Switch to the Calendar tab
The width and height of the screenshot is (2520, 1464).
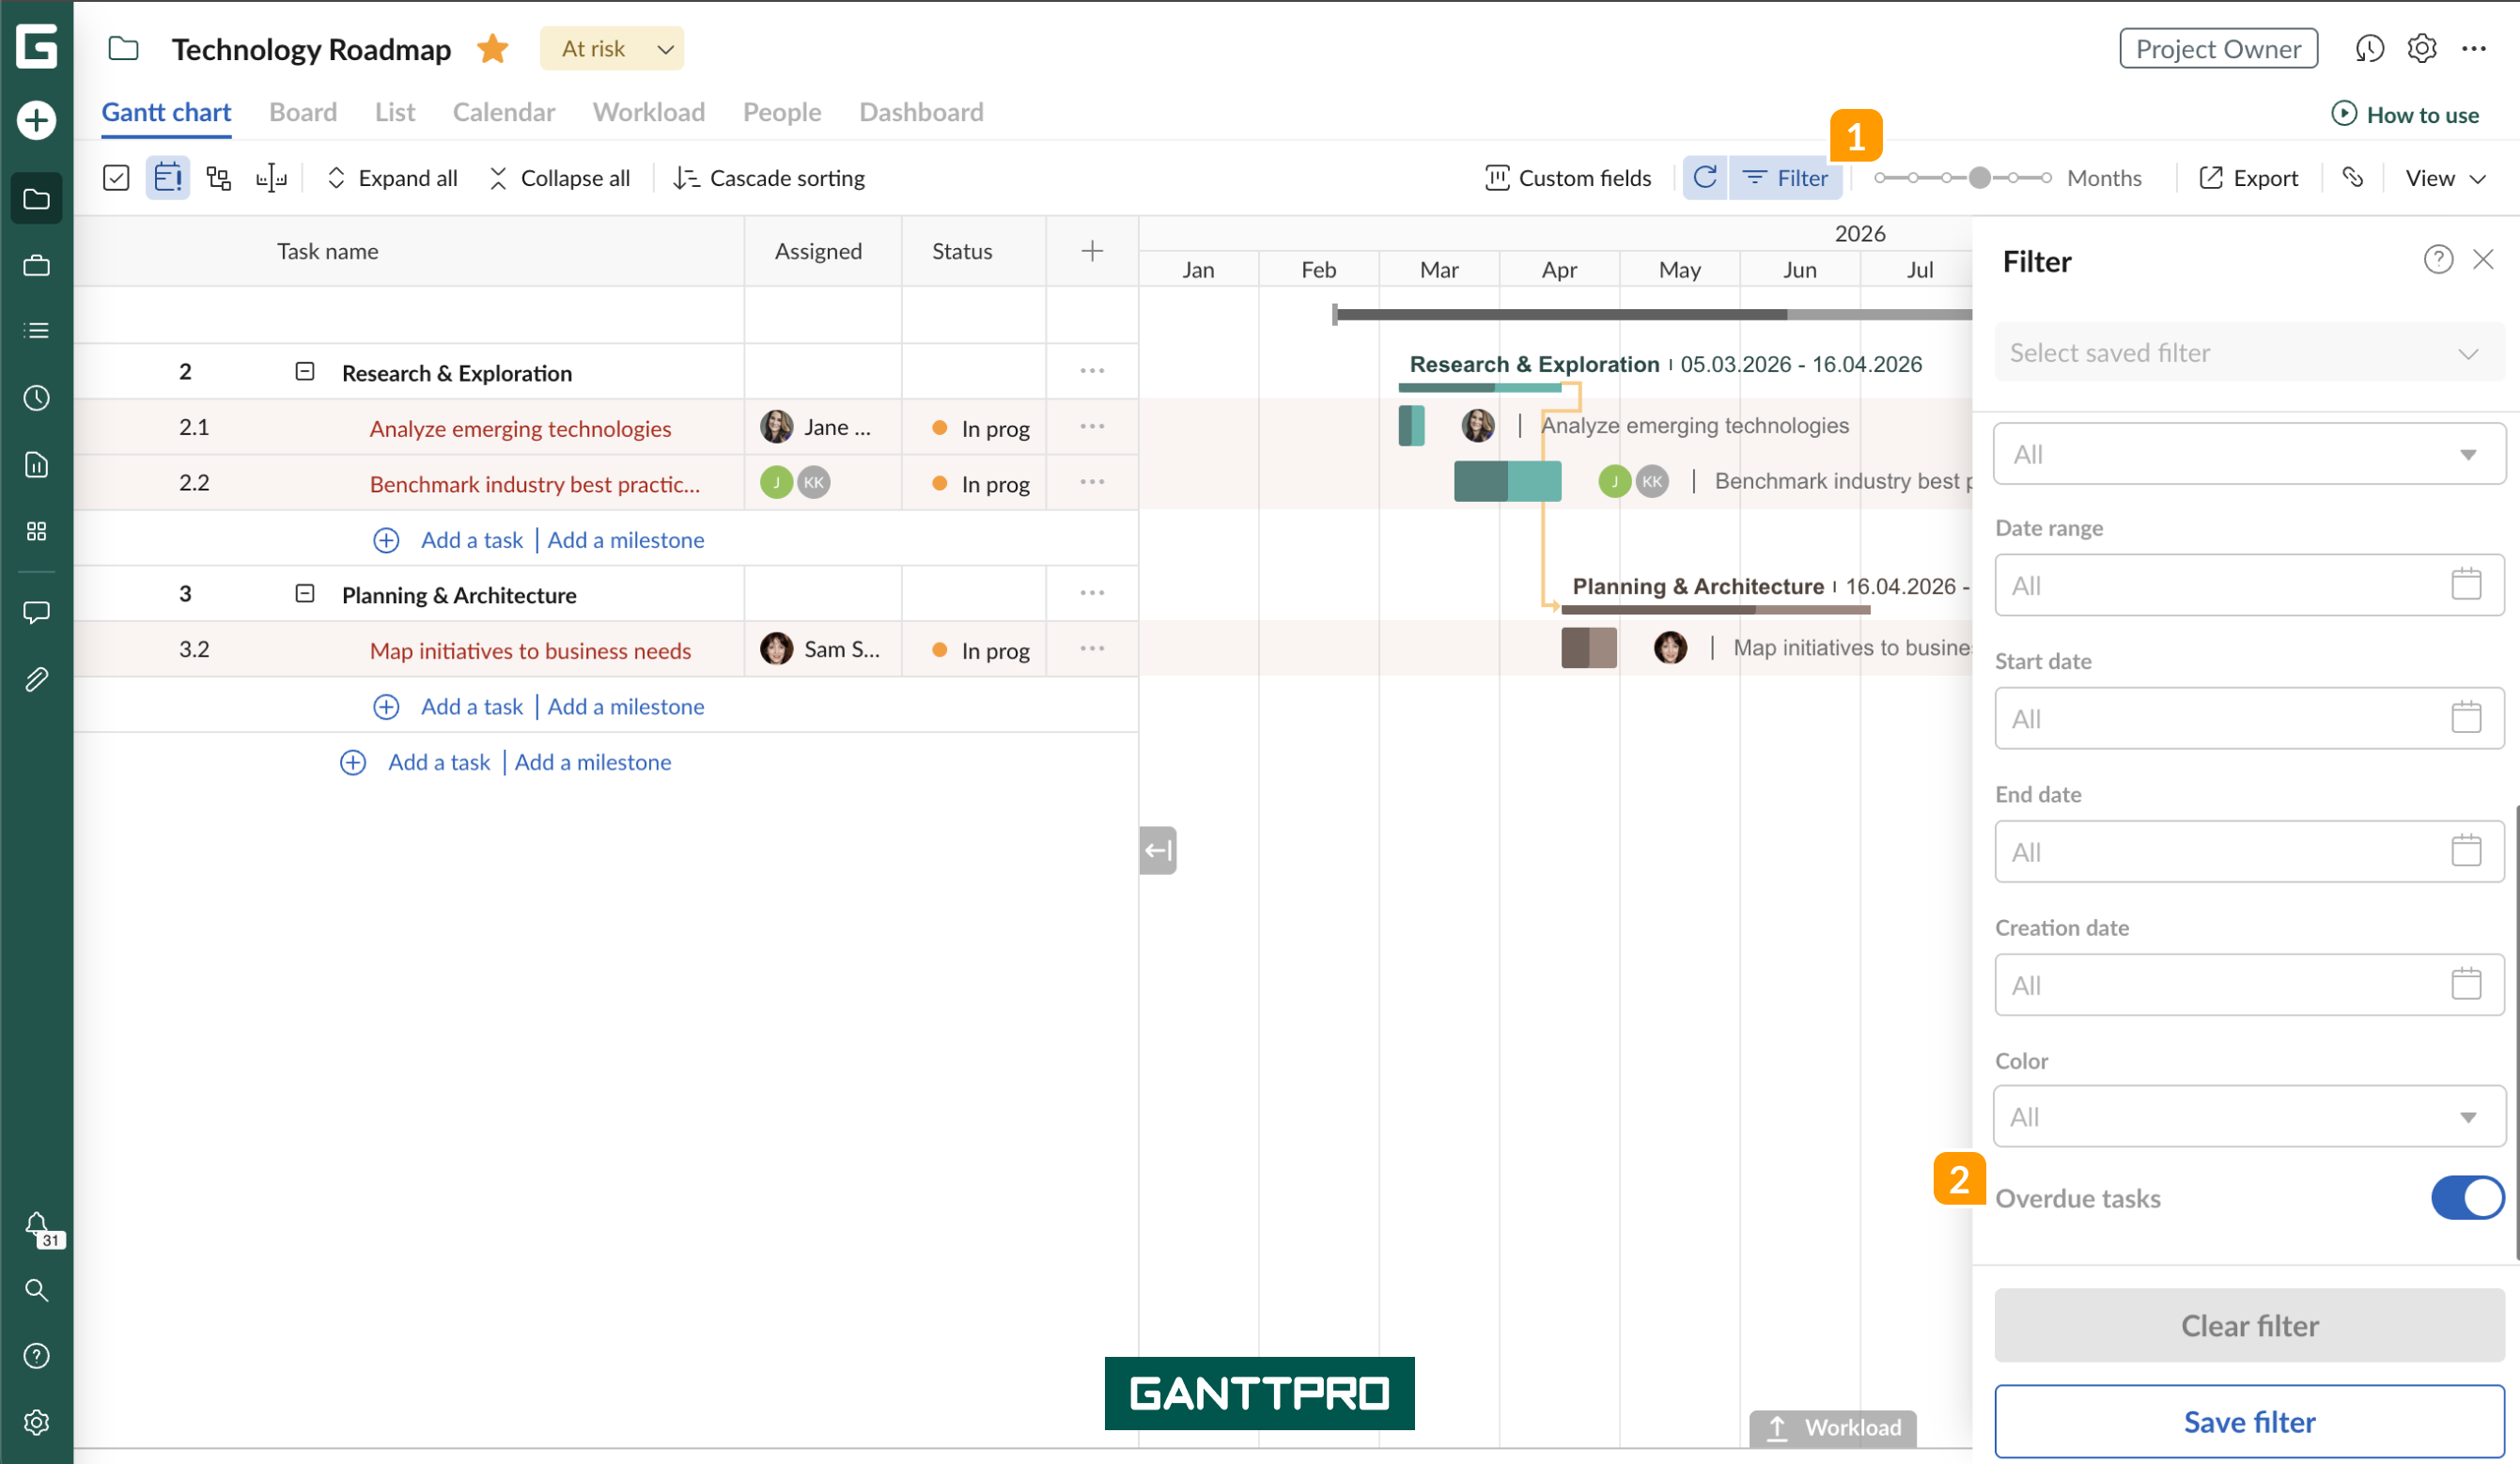[504, 112]
